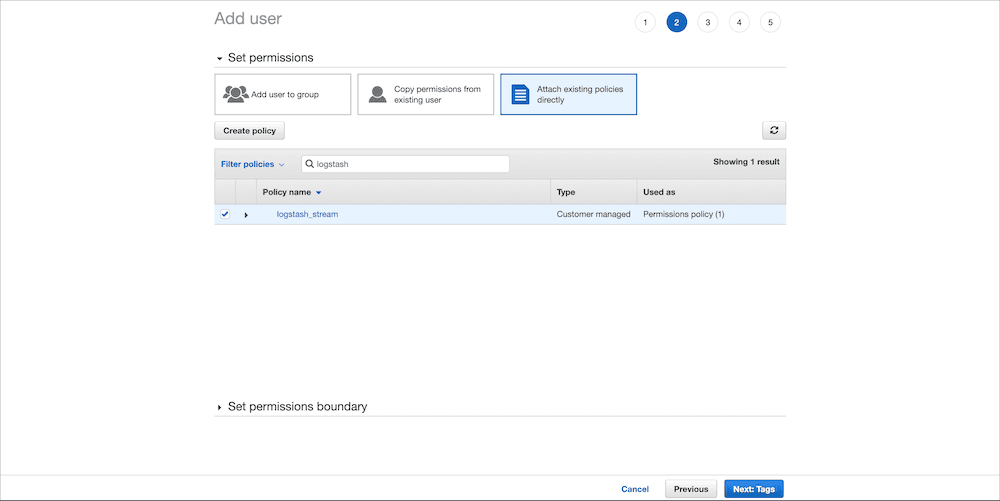
Task: Click the Cancel link
Action: [x=635, y=489]
